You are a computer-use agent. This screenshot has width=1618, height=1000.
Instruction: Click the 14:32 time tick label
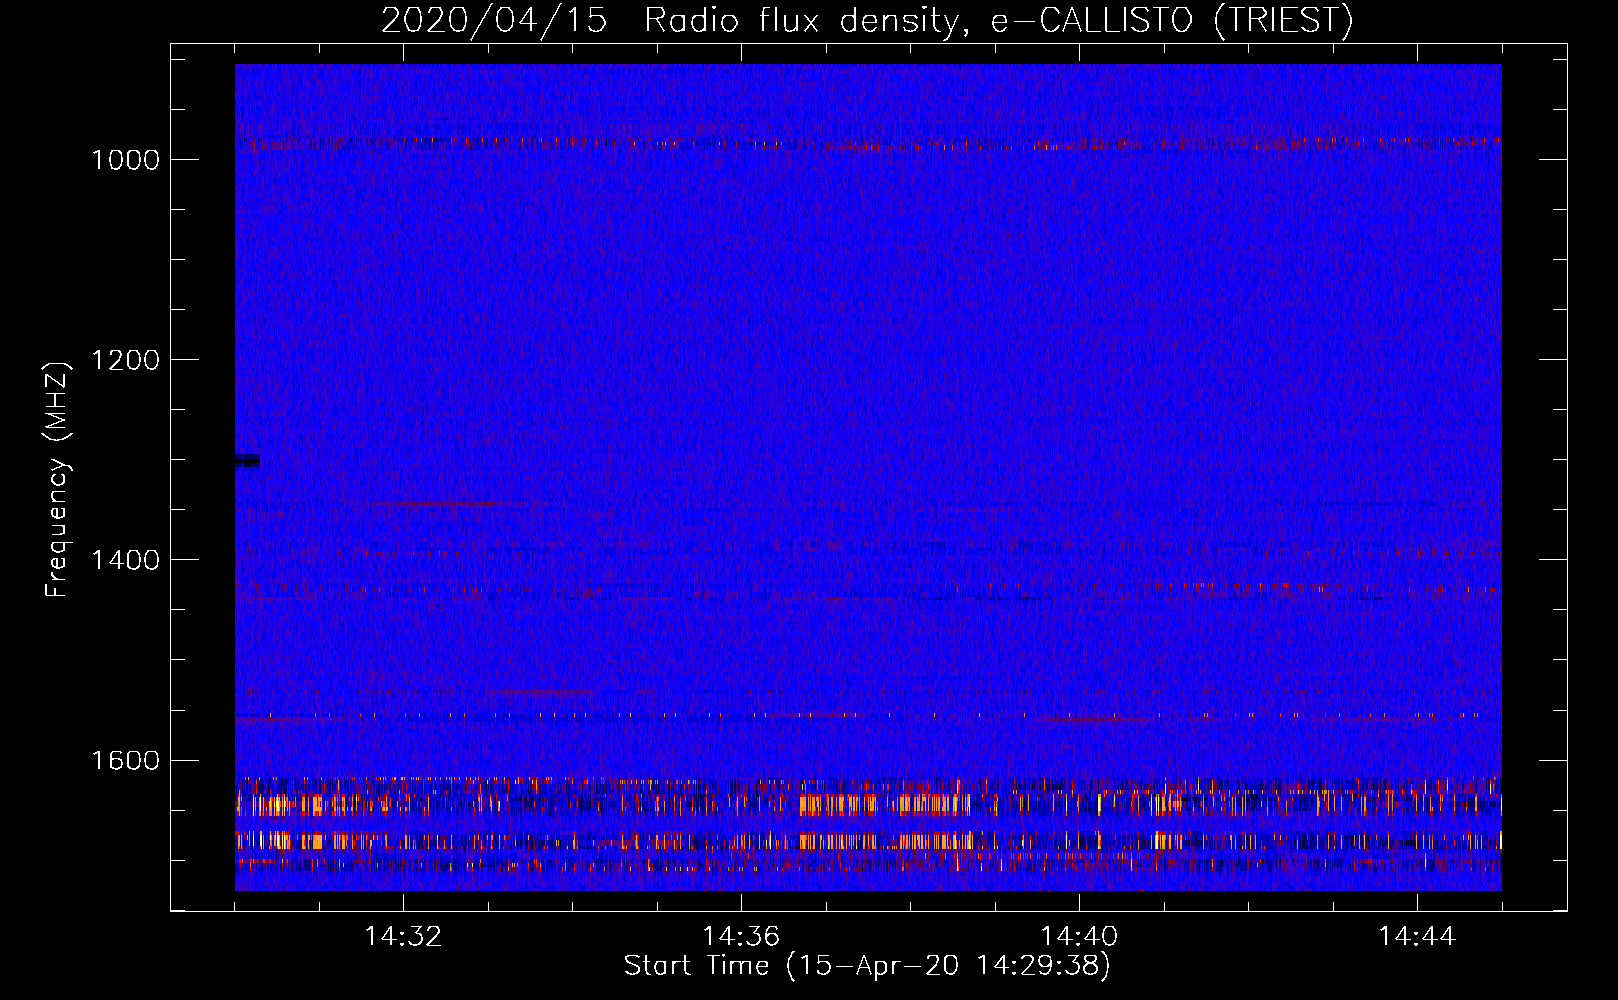(403, 937)
